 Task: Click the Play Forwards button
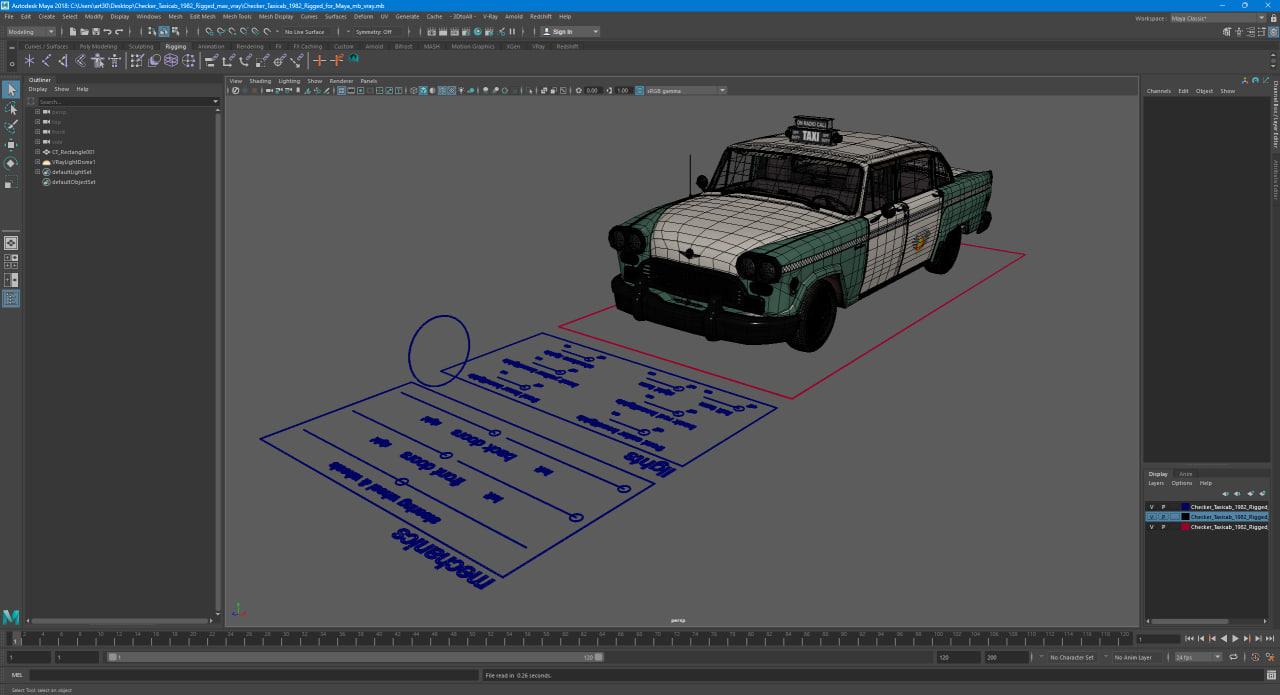coord(1235,638)
